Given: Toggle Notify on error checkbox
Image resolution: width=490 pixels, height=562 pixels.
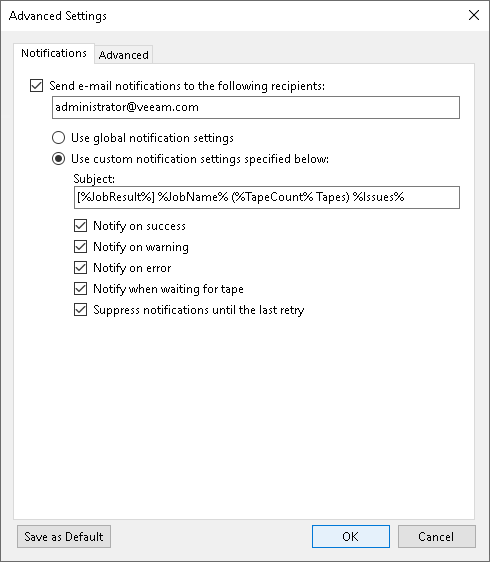Looking at the screenshot, I should 80,268.
